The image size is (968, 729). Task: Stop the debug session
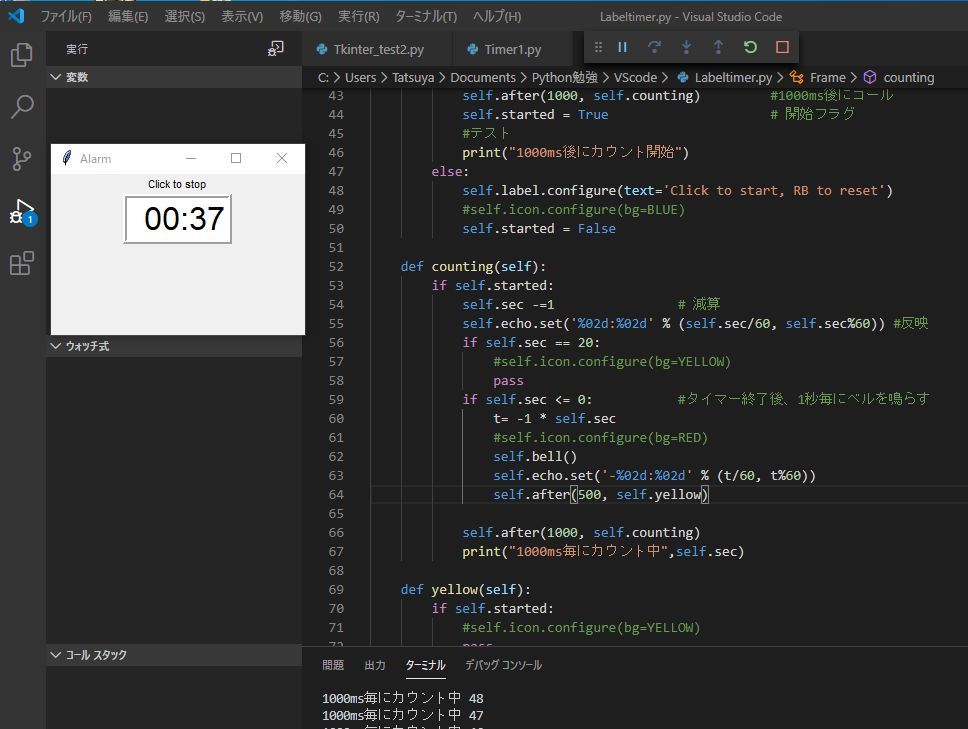coord(782,47)
